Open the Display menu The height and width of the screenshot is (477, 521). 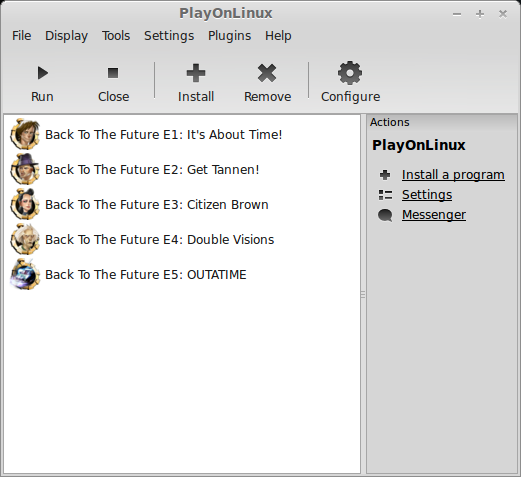66,35
